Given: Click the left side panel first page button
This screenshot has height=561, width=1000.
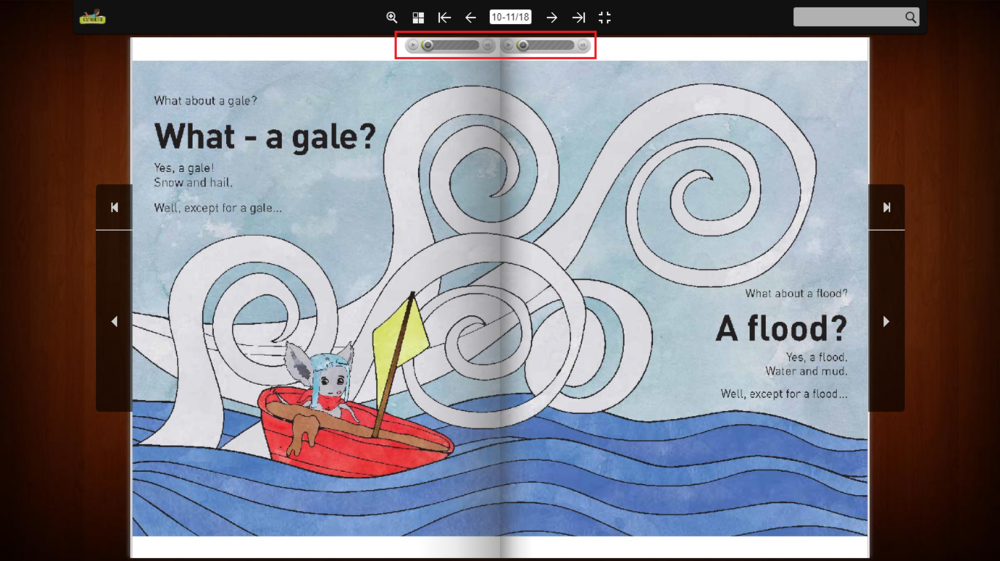Looking at the screenshot, I should (x=114, y=207).
